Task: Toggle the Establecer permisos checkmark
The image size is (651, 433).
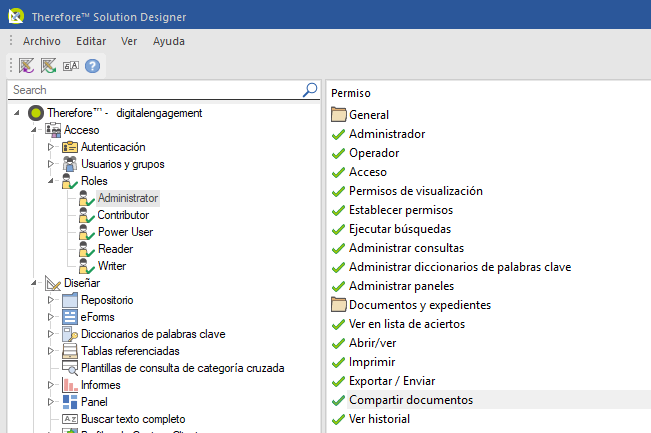Action: pyautogui.click(x=338, y=210)
